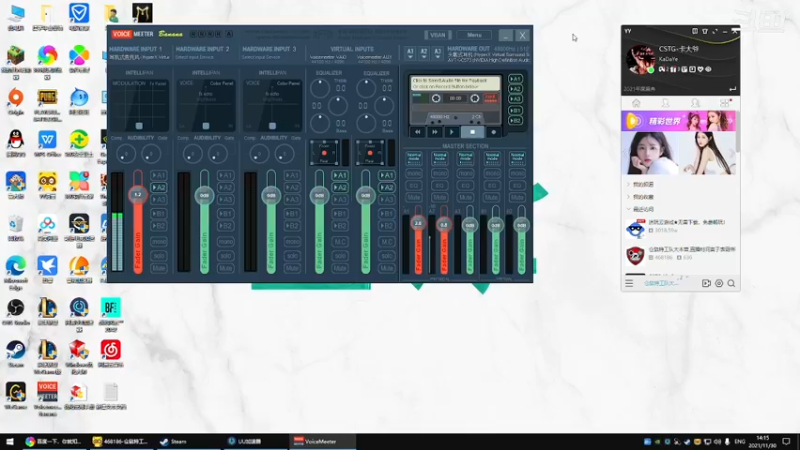Viewport: 800px width, 450px height.
Task: Enable mono on master B1 bus
Action: (x=492, y=173)
